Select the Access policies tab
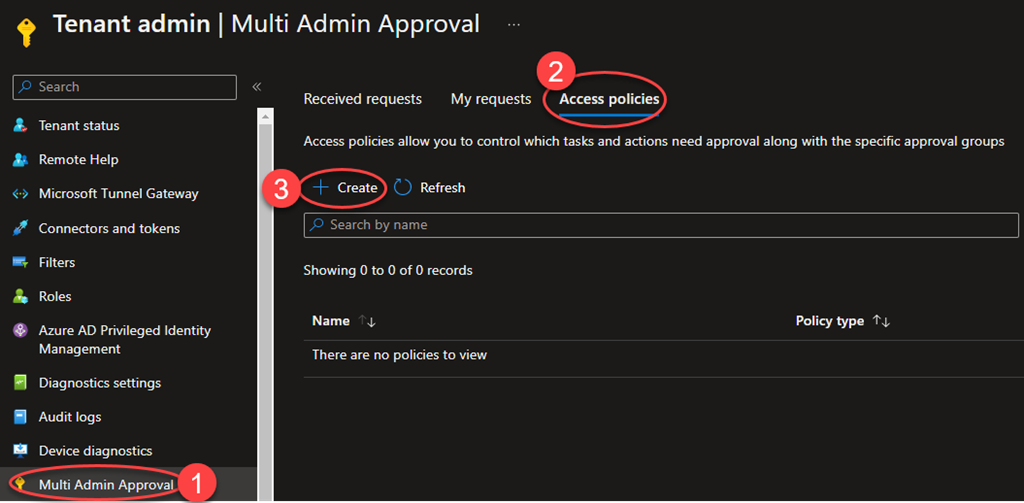The height and width of the screenshot is (503, 1024). point(609,99)
